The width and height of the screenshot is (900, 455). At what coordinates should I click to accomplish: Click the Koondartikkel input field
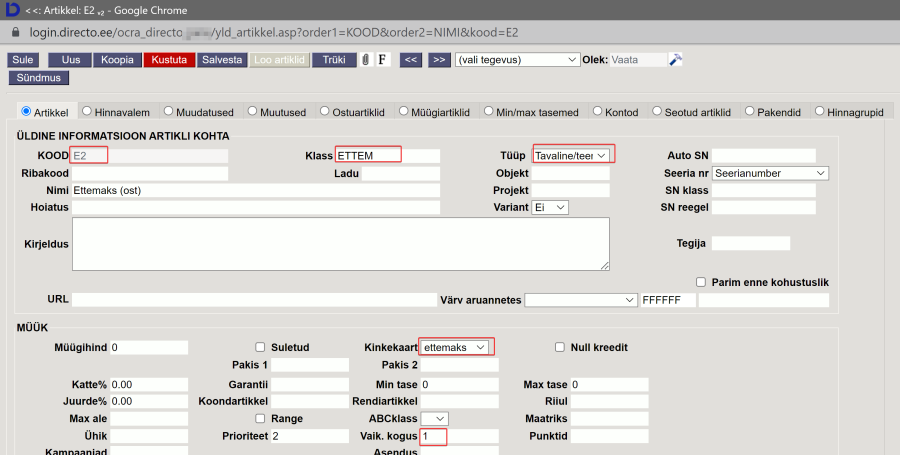click(309, 401)
